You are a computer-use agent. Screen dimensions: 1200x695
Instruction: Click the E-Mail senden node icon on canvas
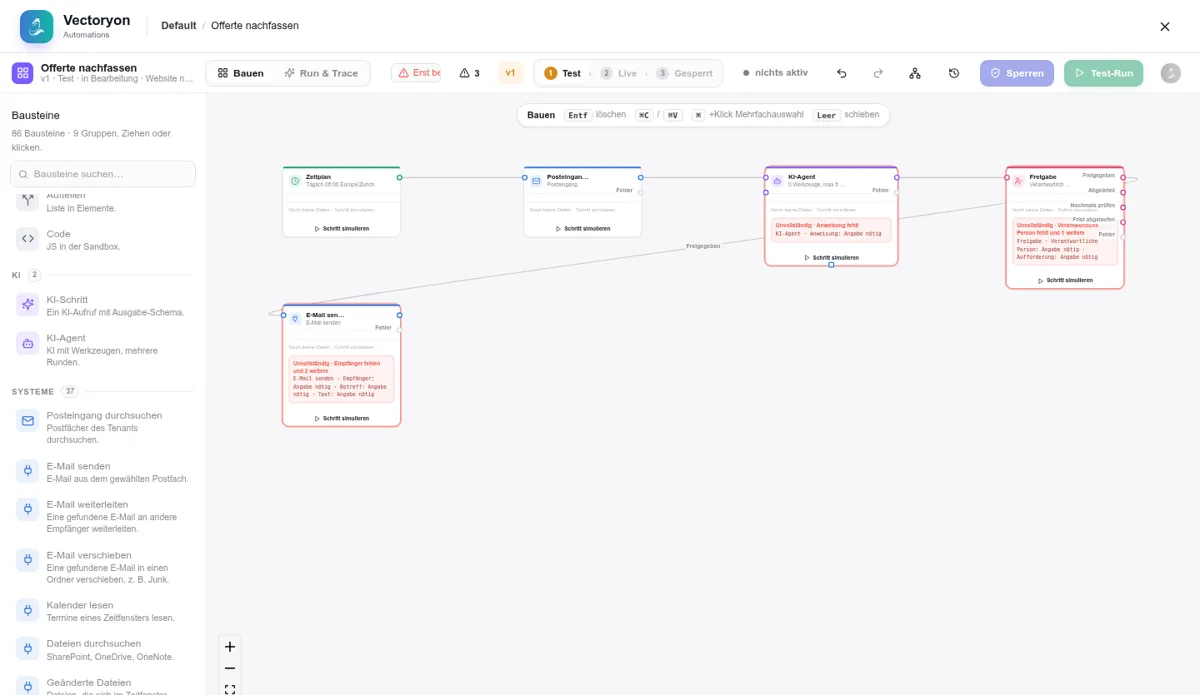tap(295, 318)
